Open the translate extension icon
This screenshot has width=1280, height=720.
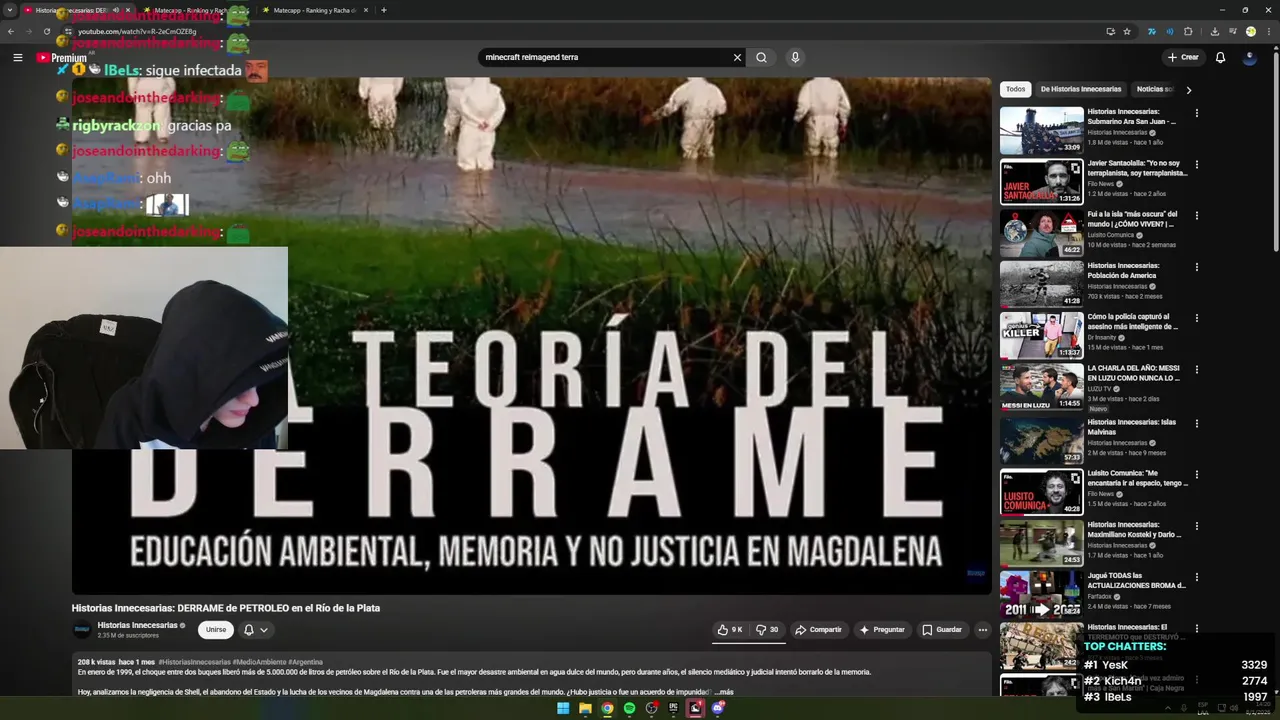(x=1152, y=31)
